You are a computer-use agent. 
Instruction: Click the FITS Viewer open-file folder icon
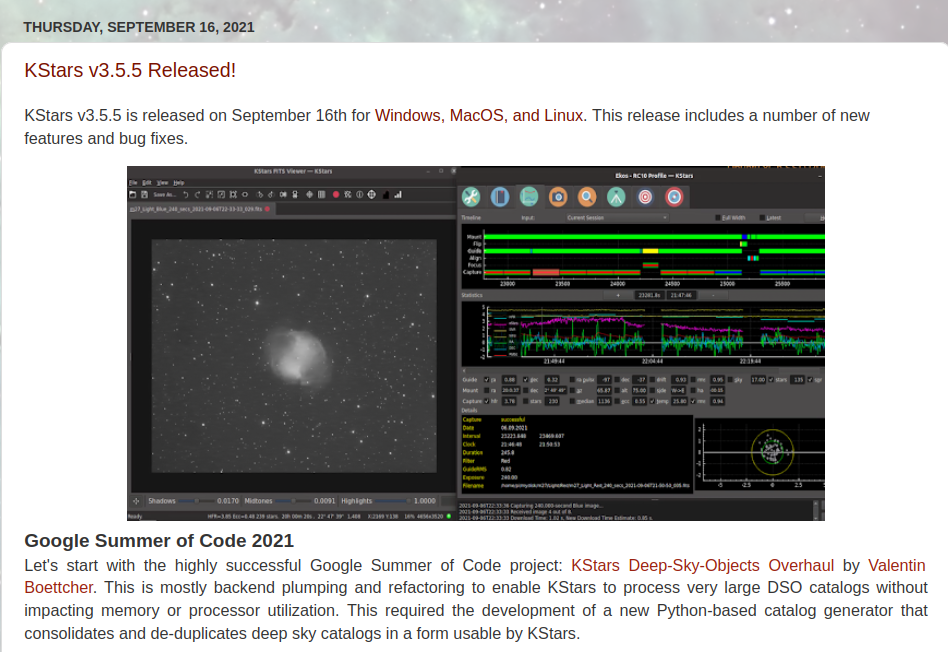(x=132, y=195)
